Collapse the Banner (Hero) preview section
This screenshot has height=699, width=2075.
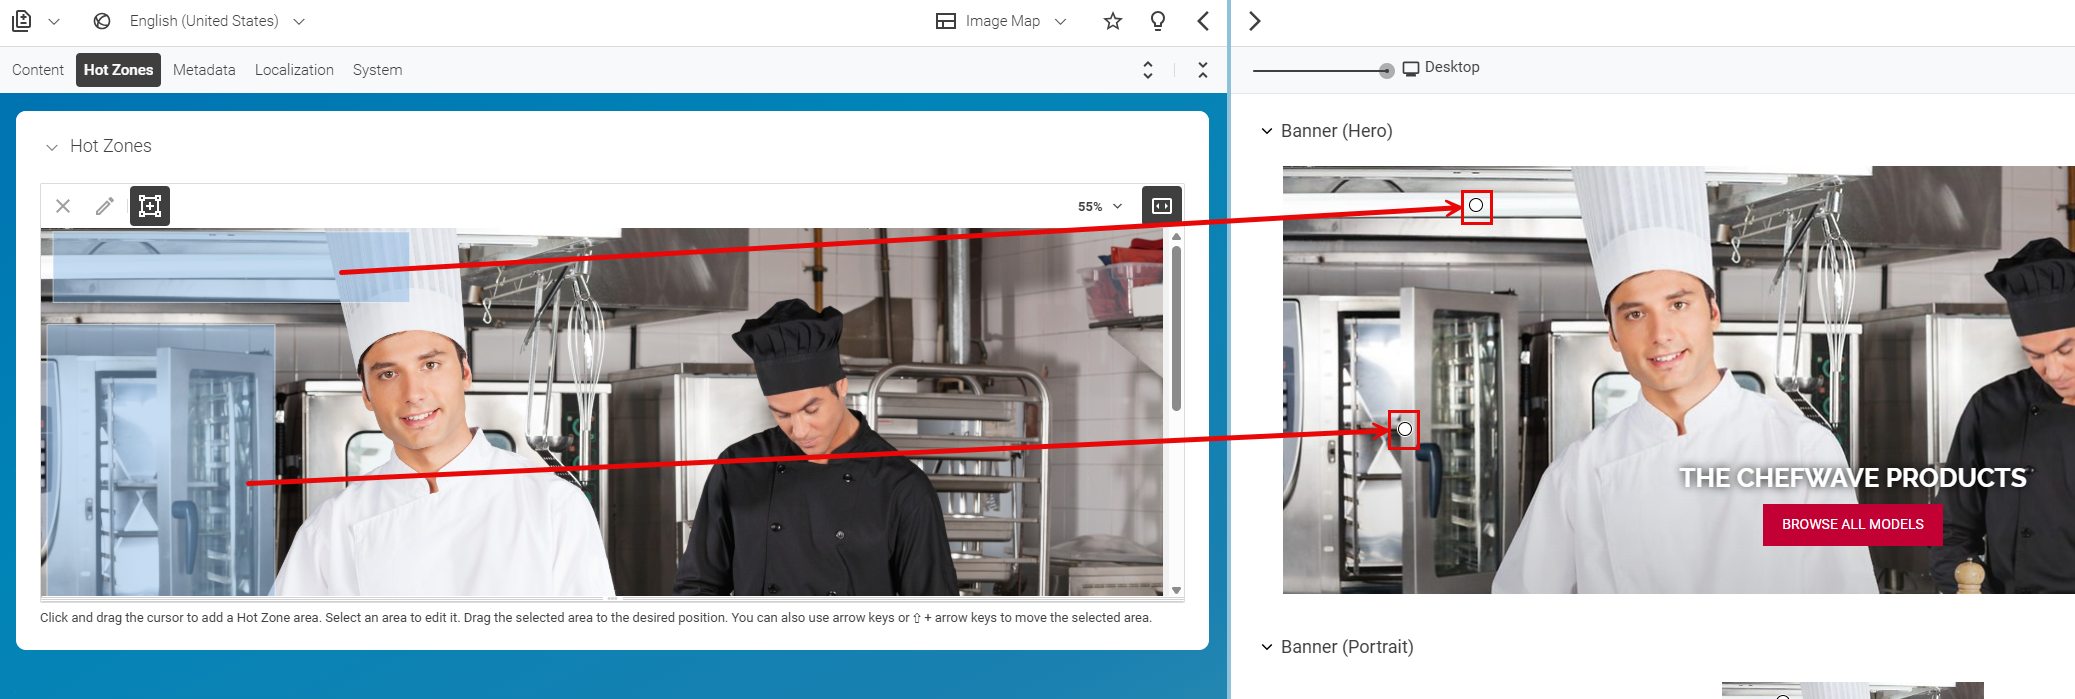pos(1267,131)
